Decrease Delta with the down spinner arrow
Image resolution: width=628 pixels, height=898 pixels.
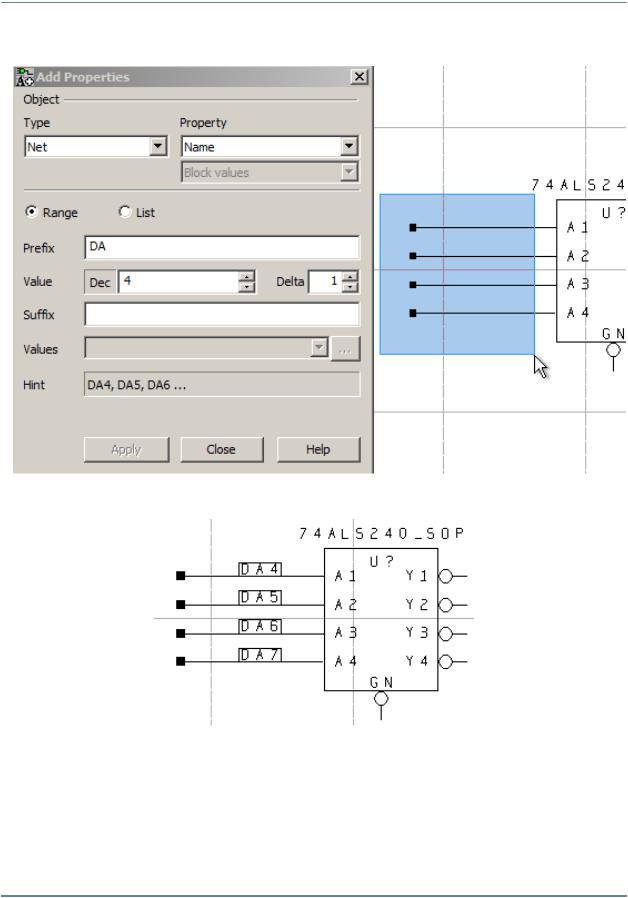(350, 287)
